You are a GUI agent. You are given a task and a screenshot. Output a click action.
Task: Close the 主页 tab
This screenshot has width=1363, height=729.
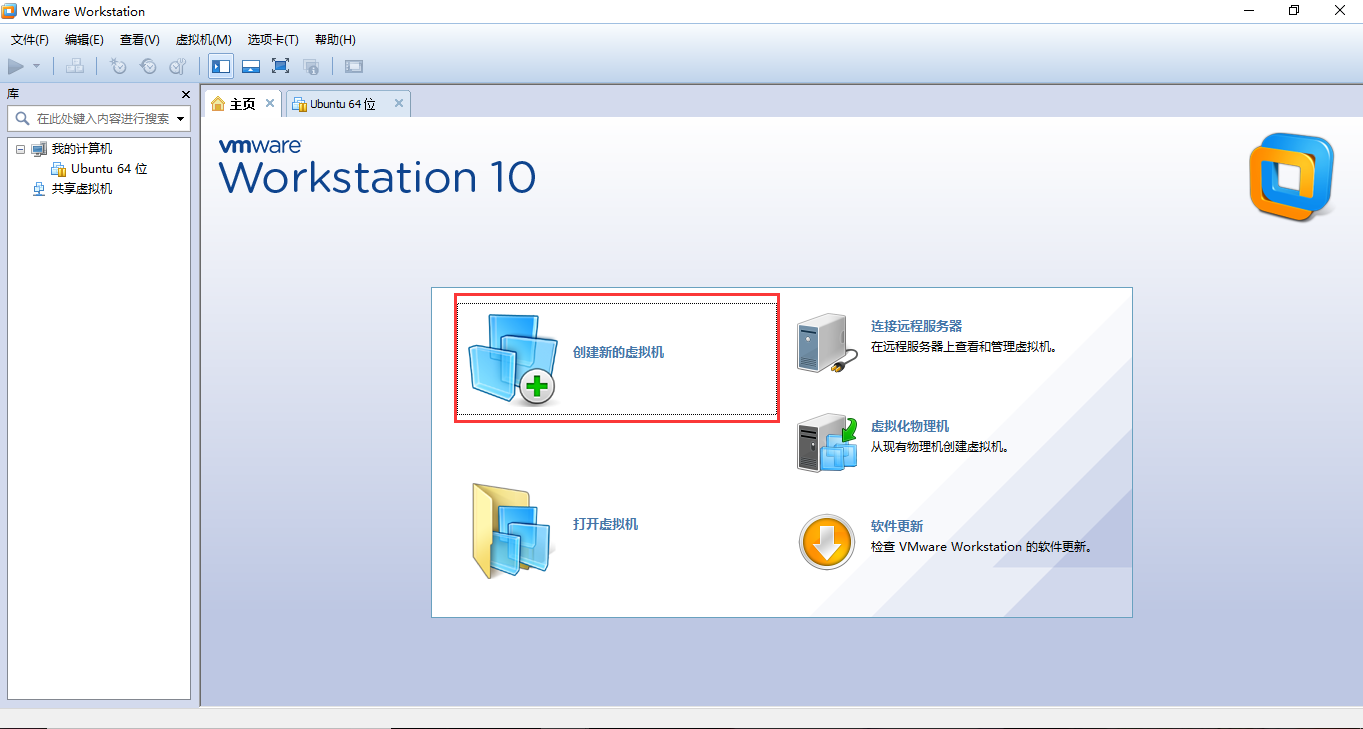(x=270, y=103)
